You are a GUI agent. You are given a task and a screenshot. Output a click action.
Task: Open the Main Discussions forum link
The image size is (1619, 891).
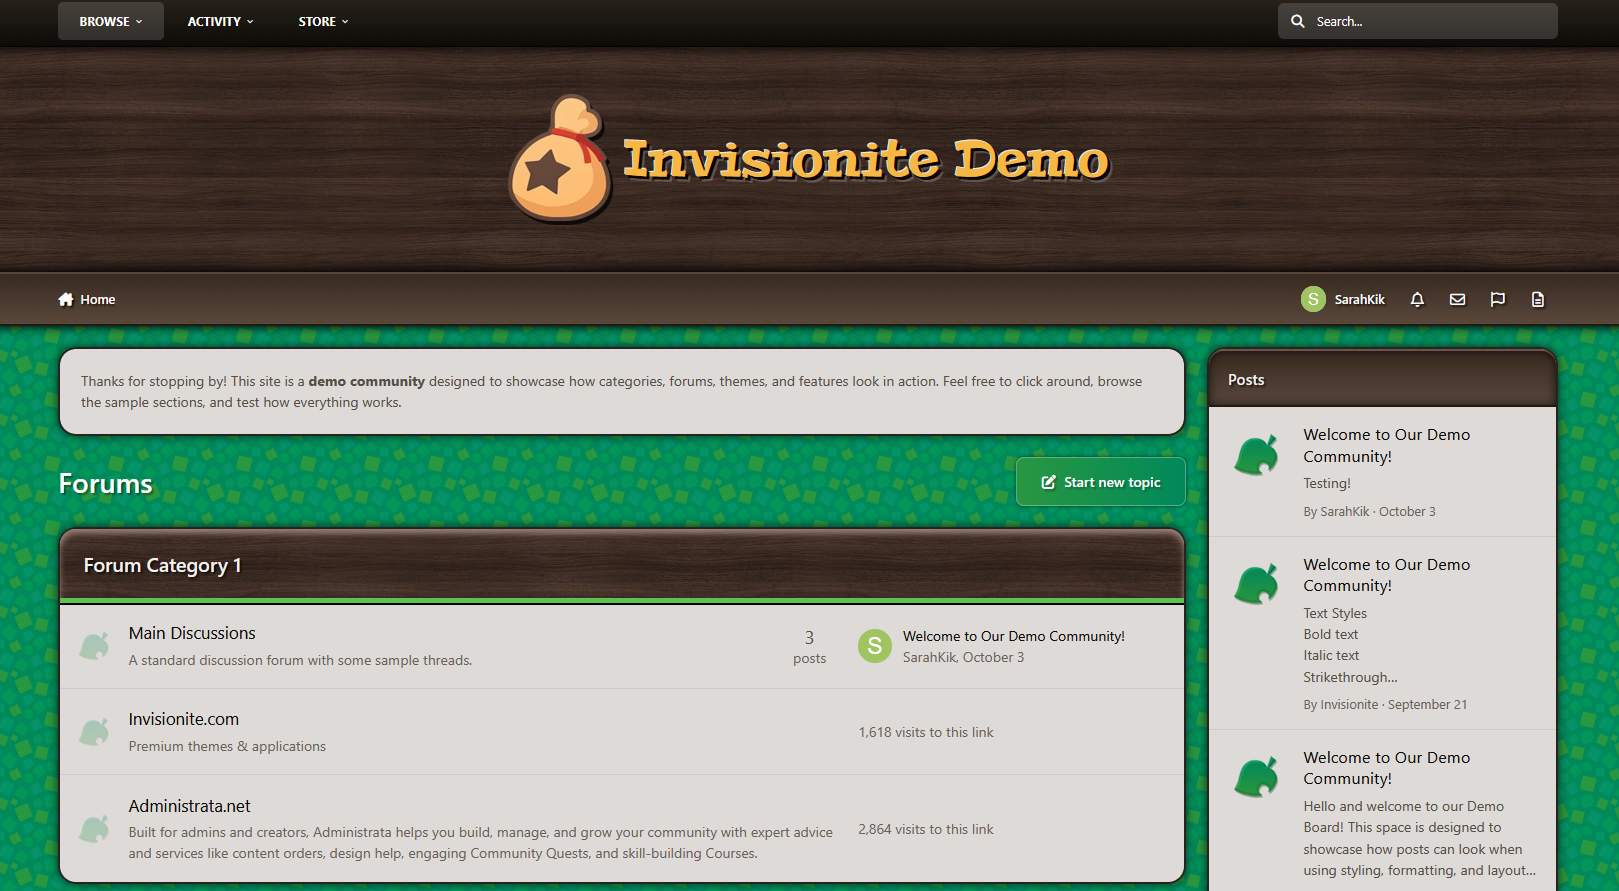point(192,633)
